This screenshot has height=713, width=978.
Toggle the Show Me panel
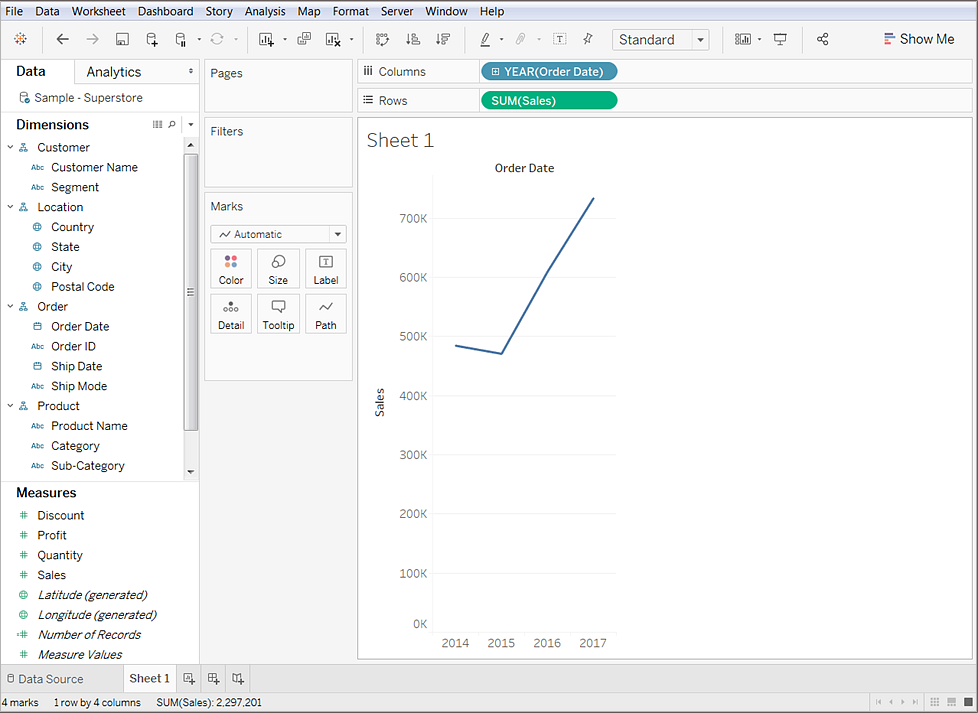[918, 39]
